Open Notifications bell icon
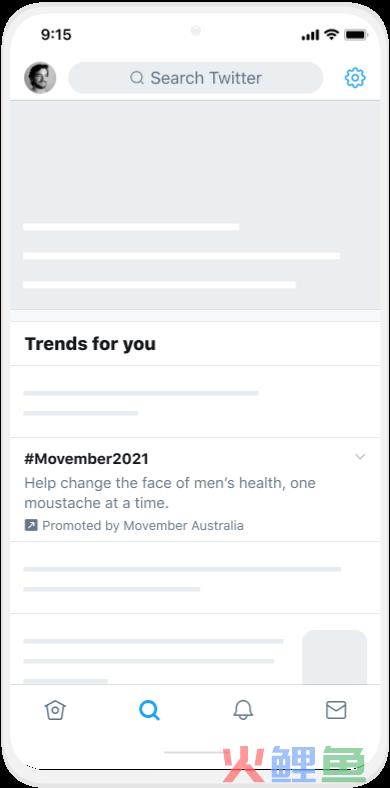Screen dimensions: 390x788 coord(243,710)
